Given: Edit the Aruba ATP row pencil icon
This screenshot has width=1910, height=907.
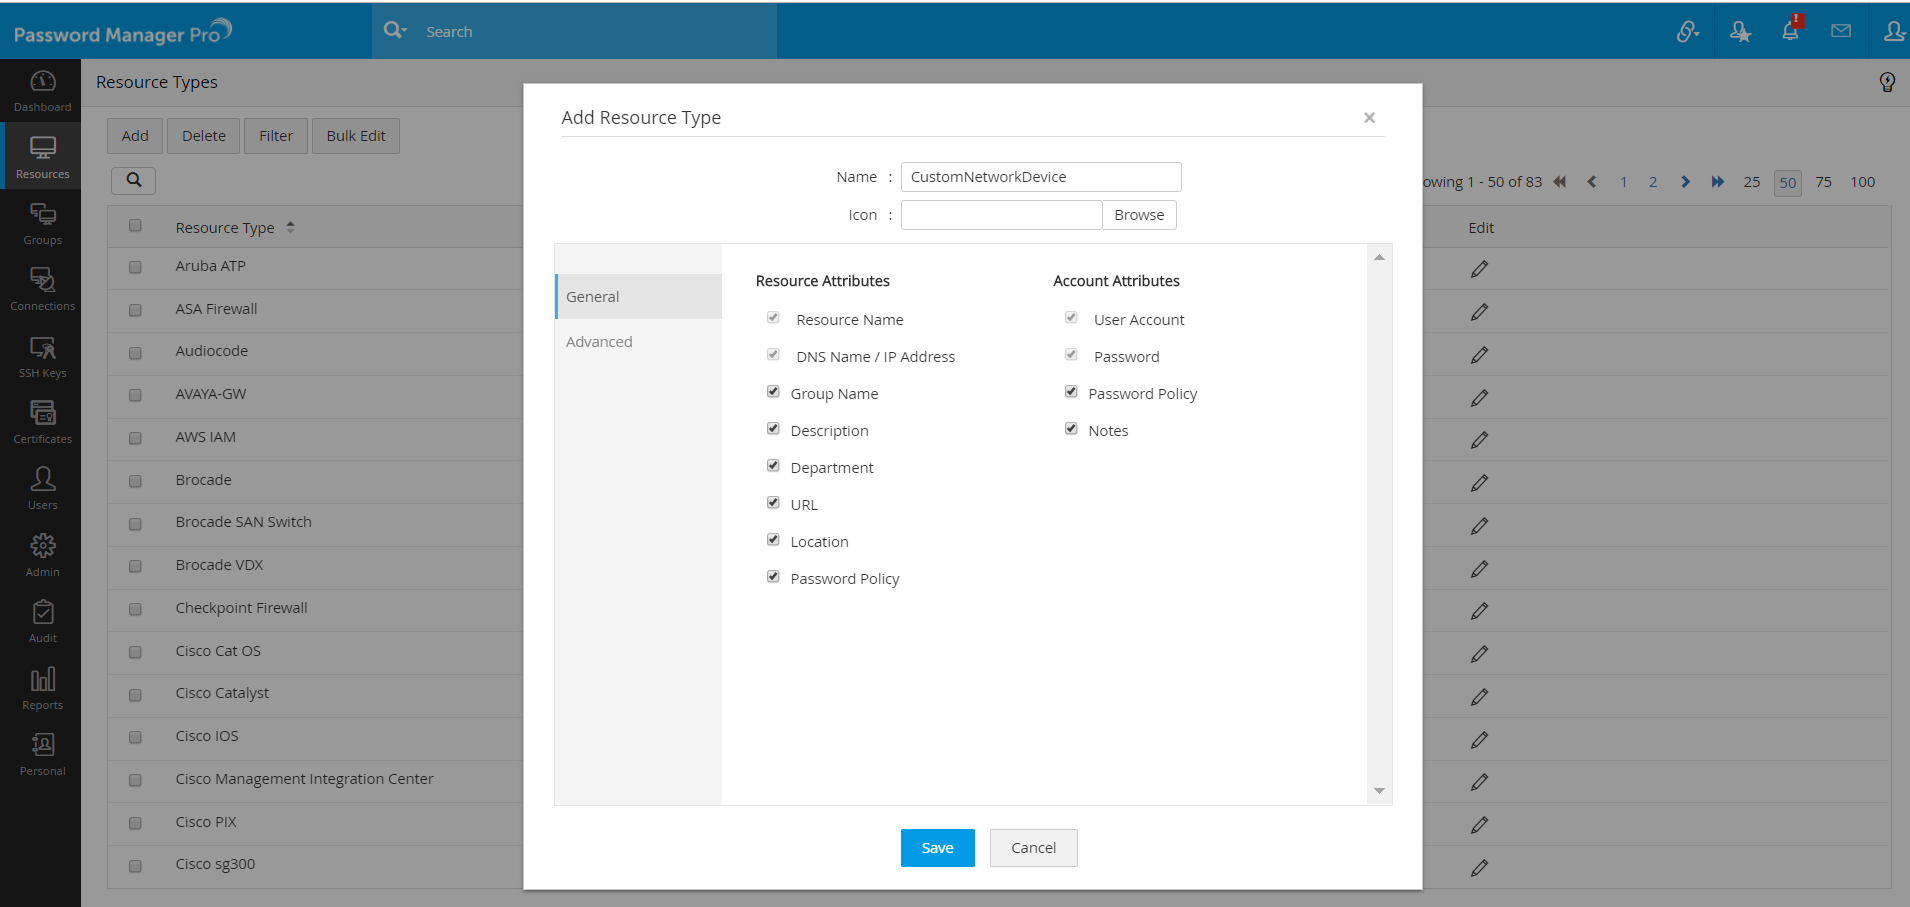Looking at the screenshot, I should [1479, 269].
